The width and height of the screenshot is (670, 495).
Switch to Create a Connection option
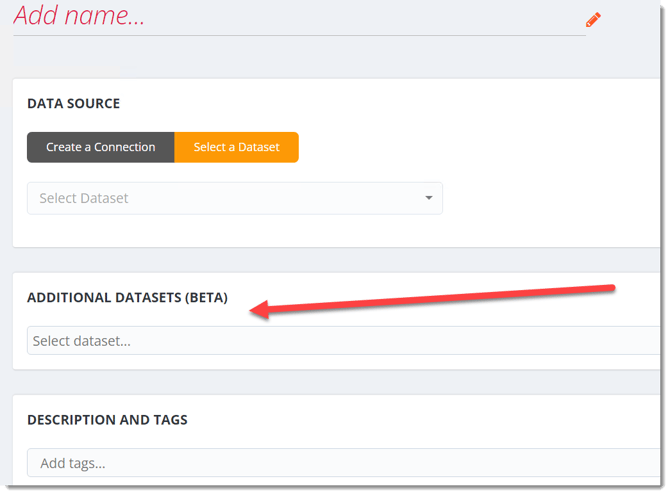tap(100, 147)
